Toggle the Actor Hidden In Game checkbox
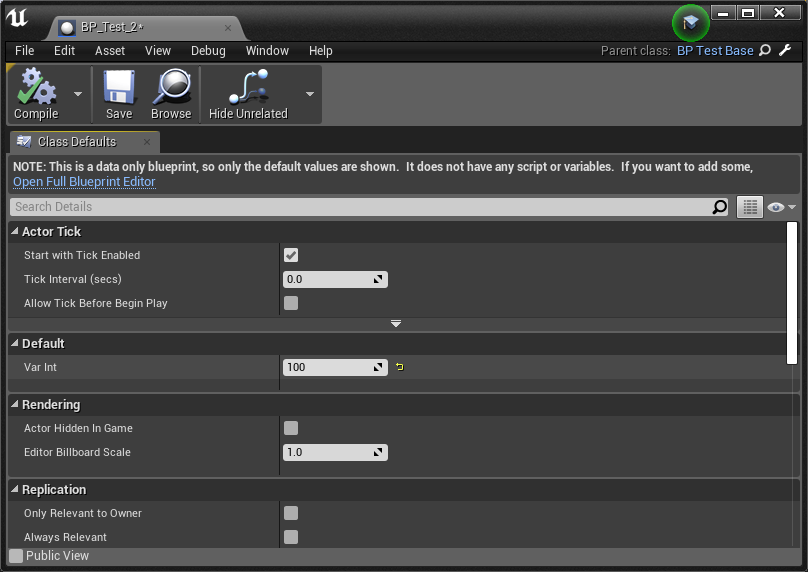808x572 pixels. 291,428
